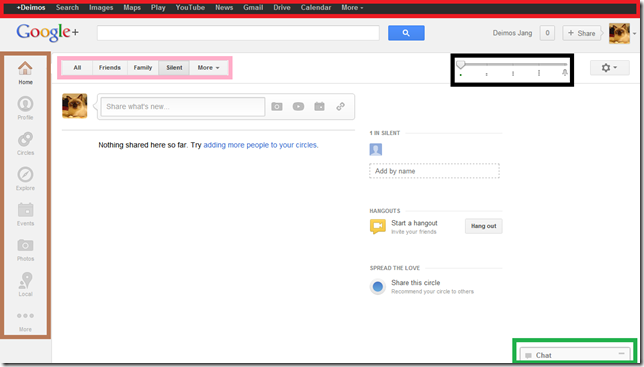This screenshot has height=367, width=644.
Task: Click the notifications count 0 button
Action: (x=547, y=33)
